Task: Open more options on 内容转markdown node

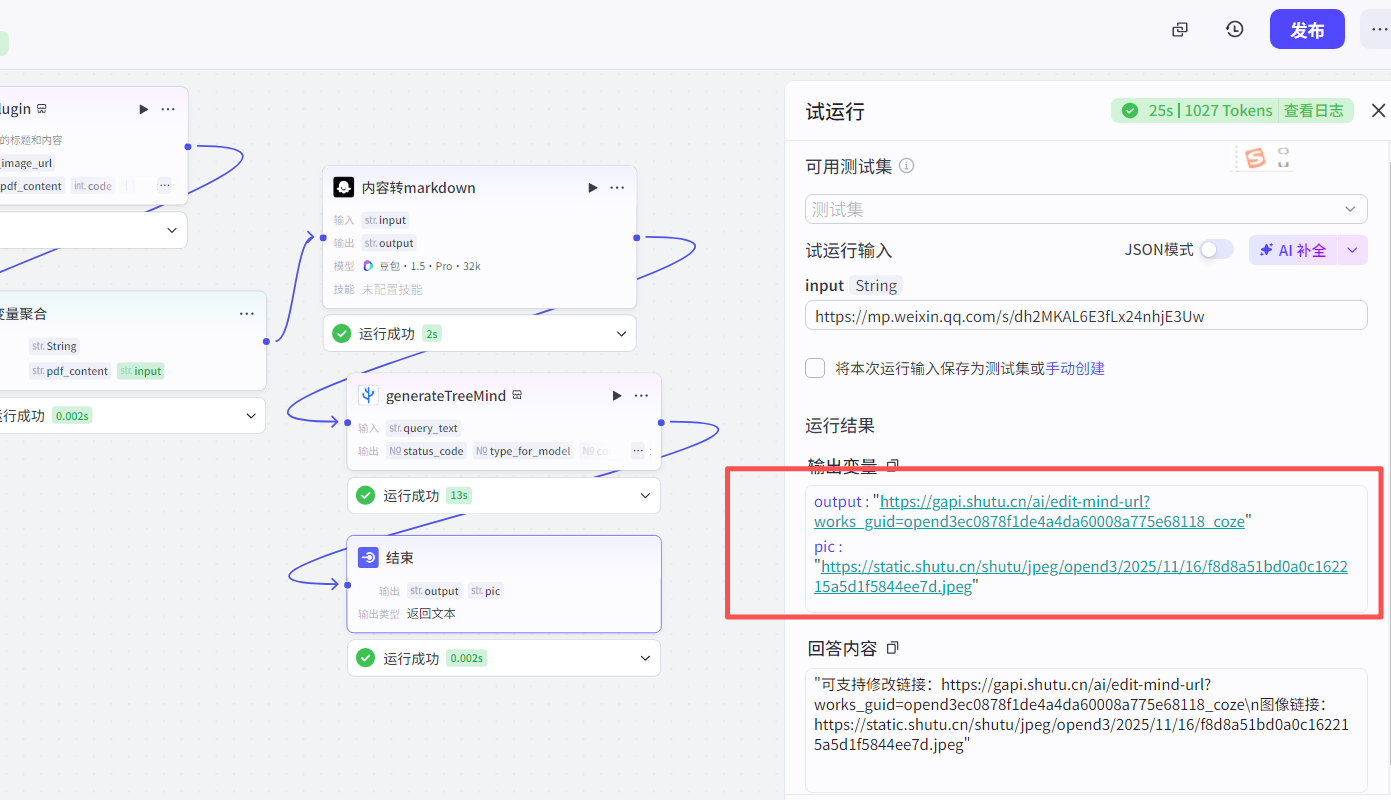Action: click(x=617, y=187)
